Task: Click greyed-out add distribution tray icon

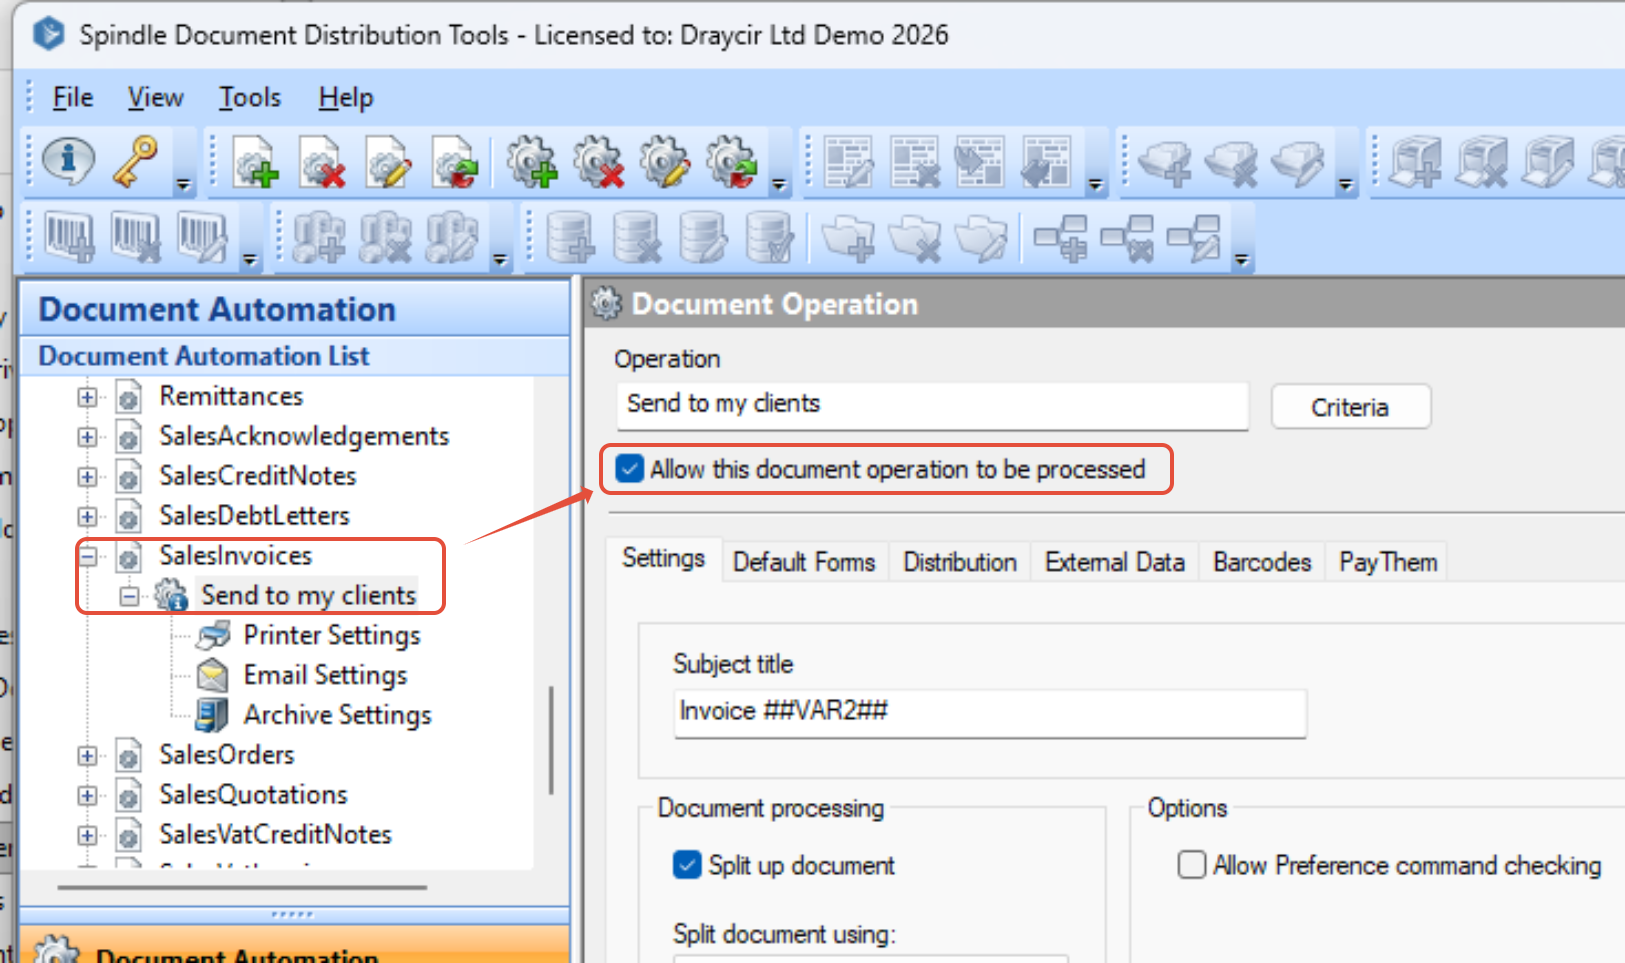Action: (1164, 163)
